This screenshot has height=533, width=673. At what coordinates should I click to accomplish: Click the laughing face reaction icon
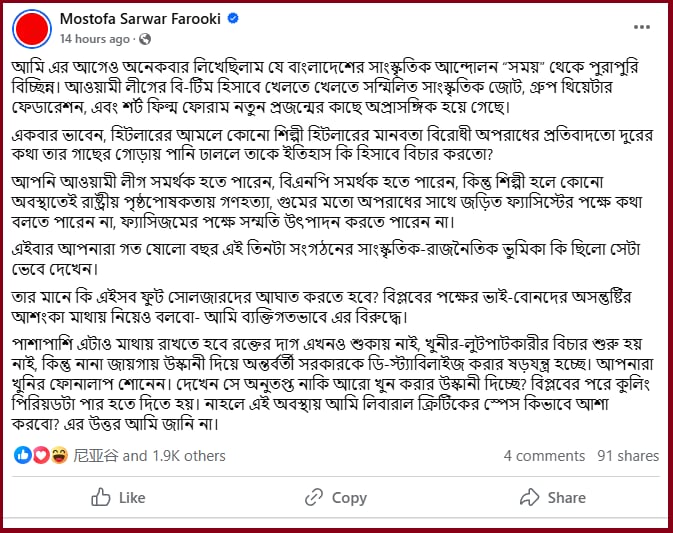pos(59,455)
